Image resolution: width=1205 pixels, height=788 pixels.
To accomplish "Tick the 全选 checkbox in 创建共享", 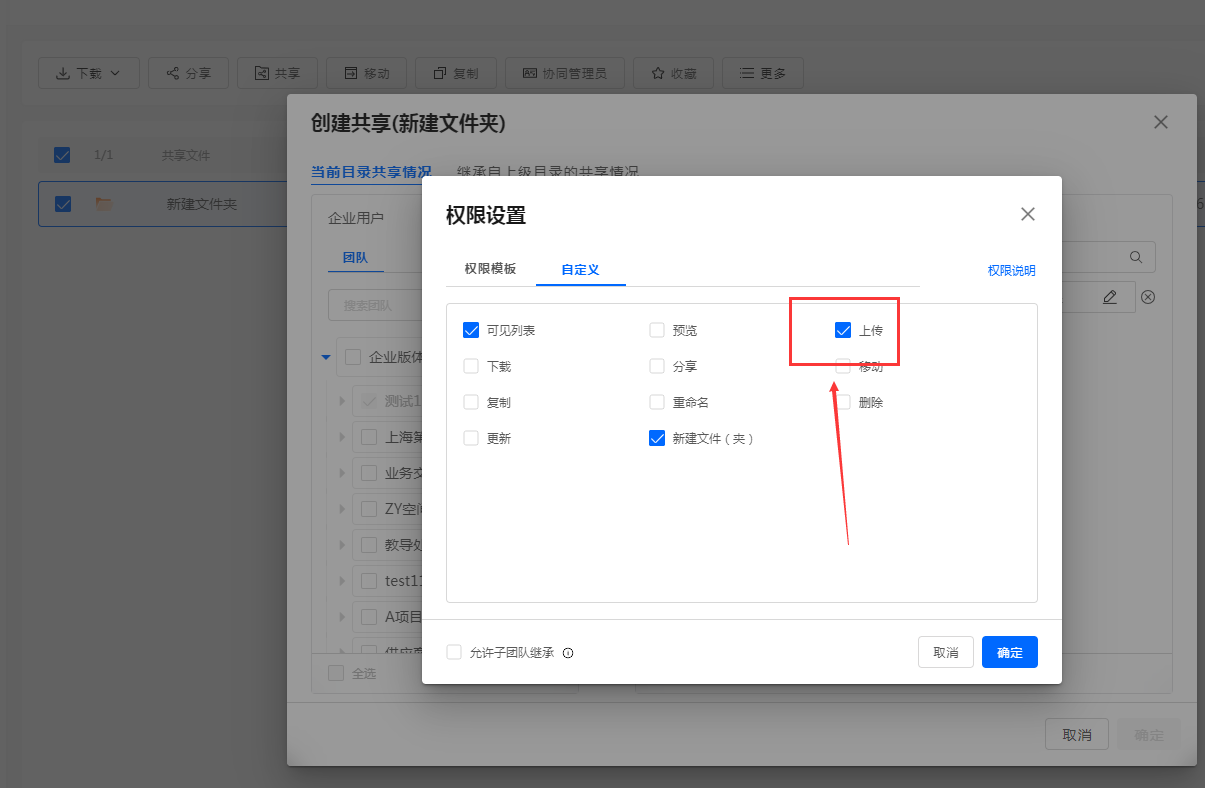I will 336,673.
